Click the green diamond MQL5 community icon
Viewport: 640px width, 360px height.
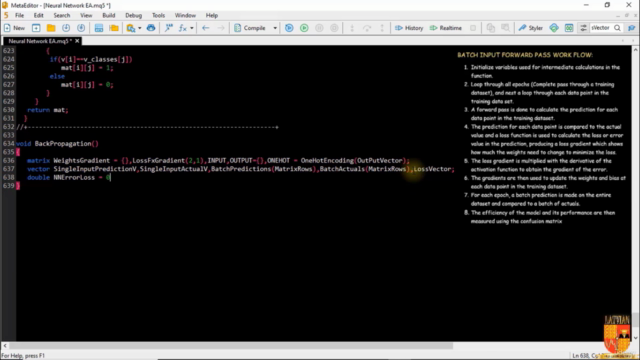click(x=554, y=28)
